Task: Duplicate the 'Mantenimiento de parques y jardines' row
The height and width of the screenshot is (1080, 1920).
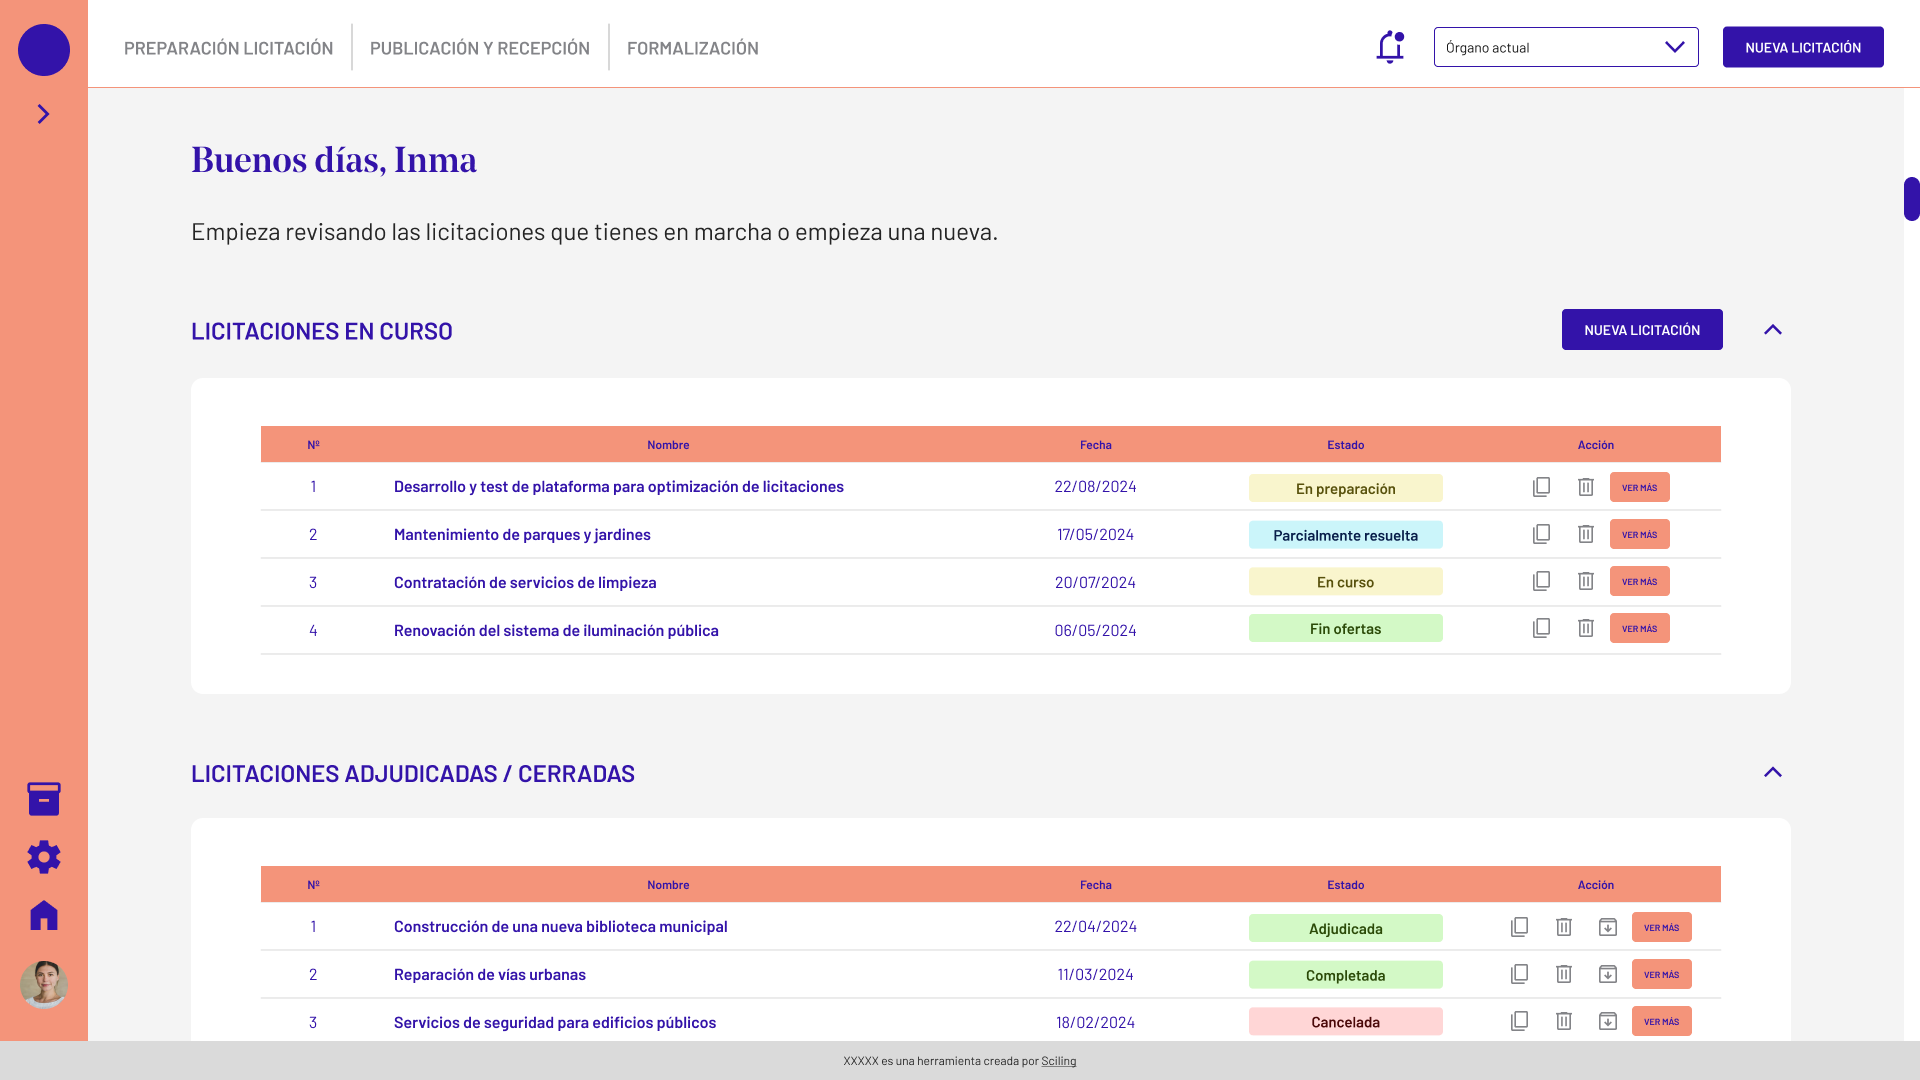Action: click(x=1541, y=534)
